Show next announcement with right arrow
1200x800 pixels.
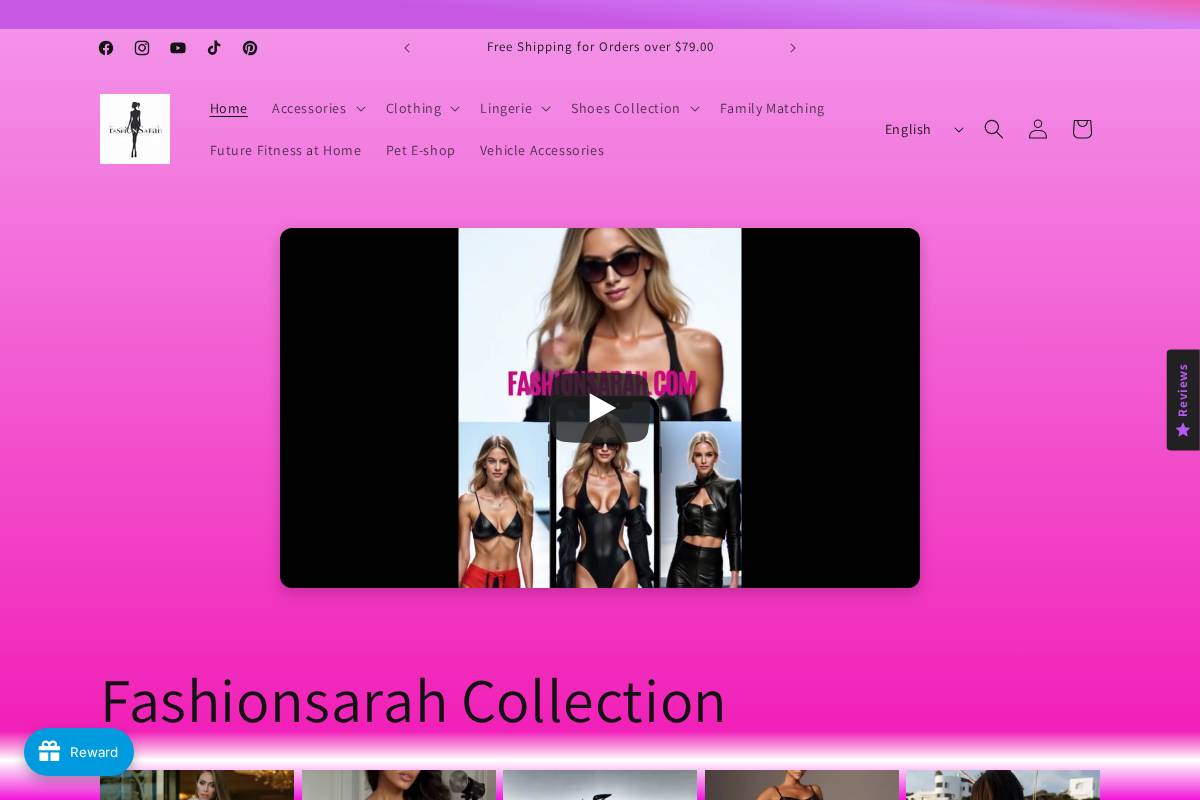click(x=793, y=48)
